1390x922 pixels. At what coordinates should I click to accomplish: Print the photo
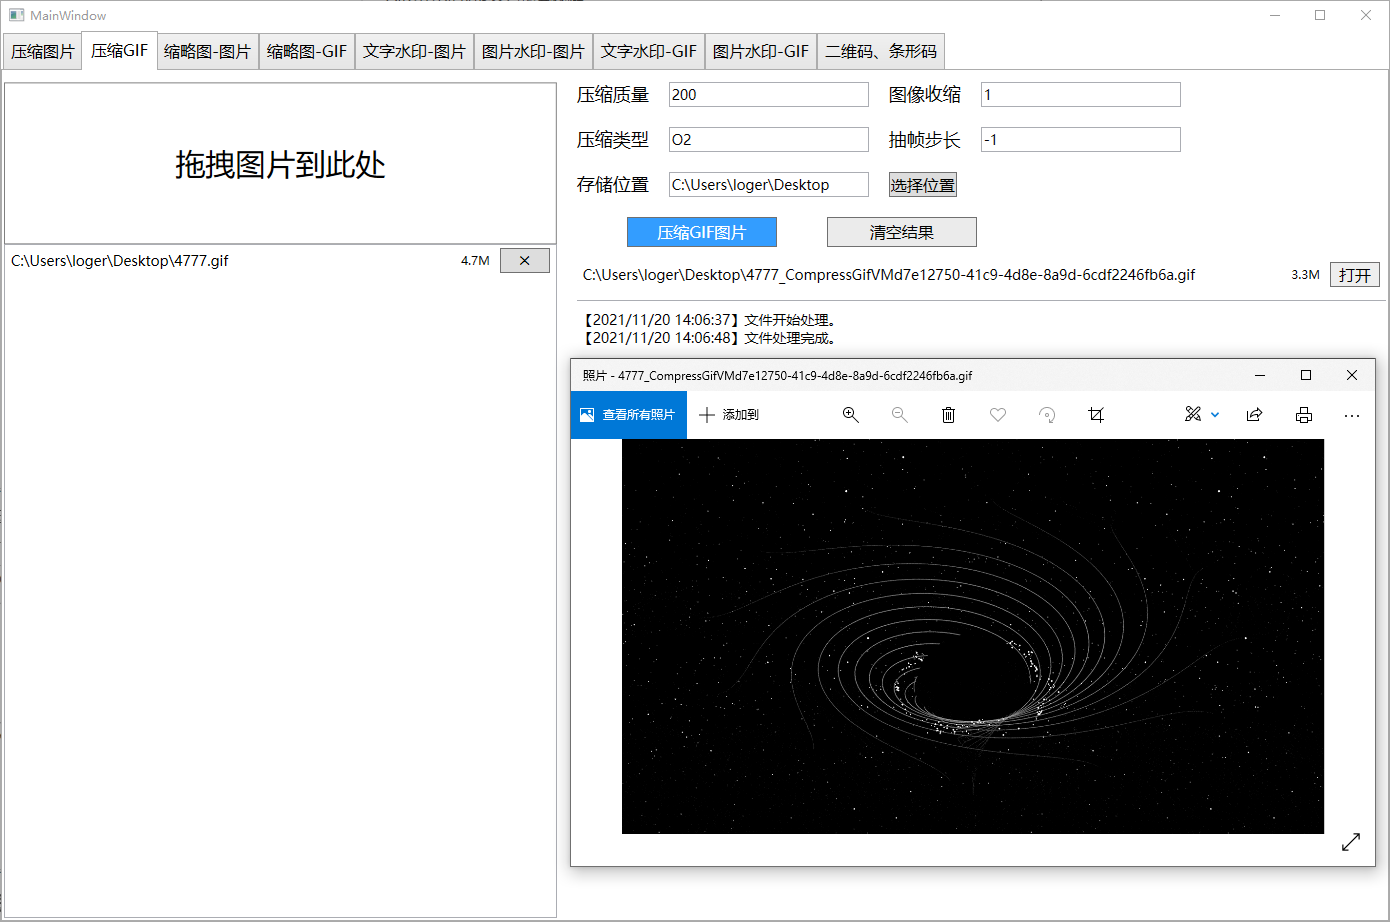[x=1303, y=414]
